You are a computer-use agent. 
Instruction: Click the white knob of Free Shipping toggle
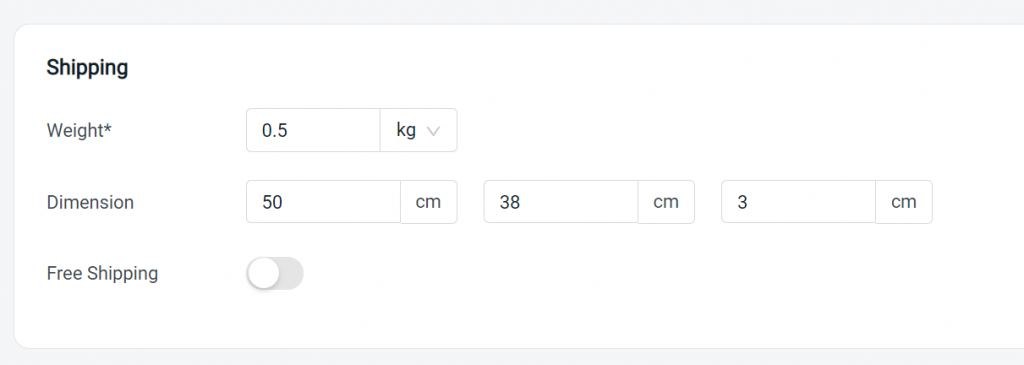[264, 274]
